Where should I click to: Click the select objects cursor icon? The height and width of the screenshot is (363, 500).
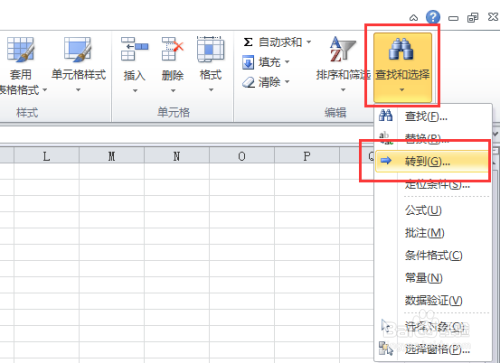click(386, 326)
